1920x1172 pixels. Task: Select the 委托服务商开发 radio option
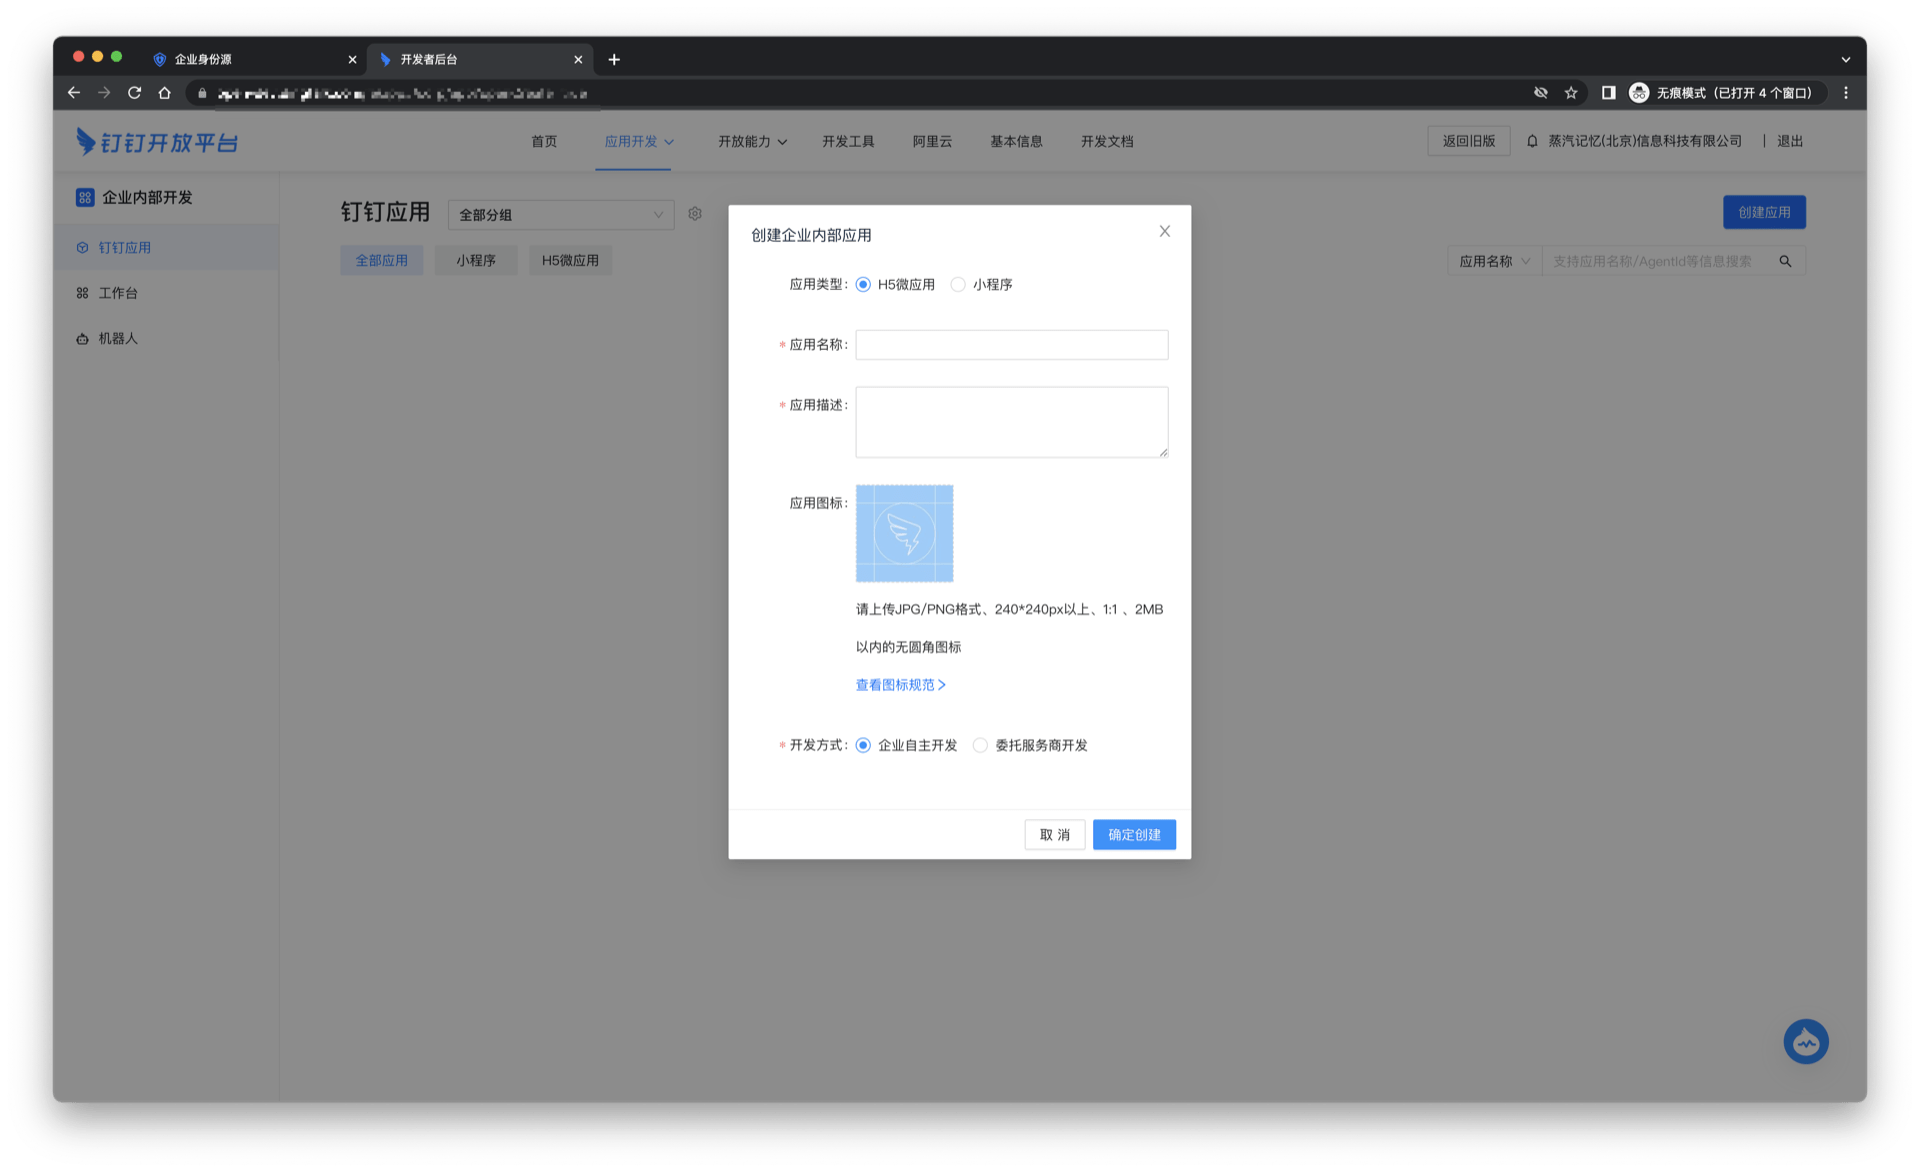tap(980, 745)
